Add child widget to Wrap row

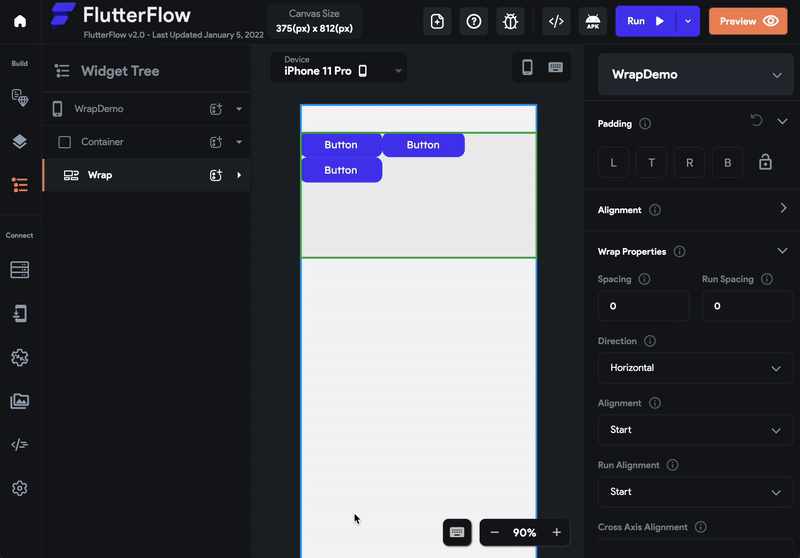[x=216, y=175]
